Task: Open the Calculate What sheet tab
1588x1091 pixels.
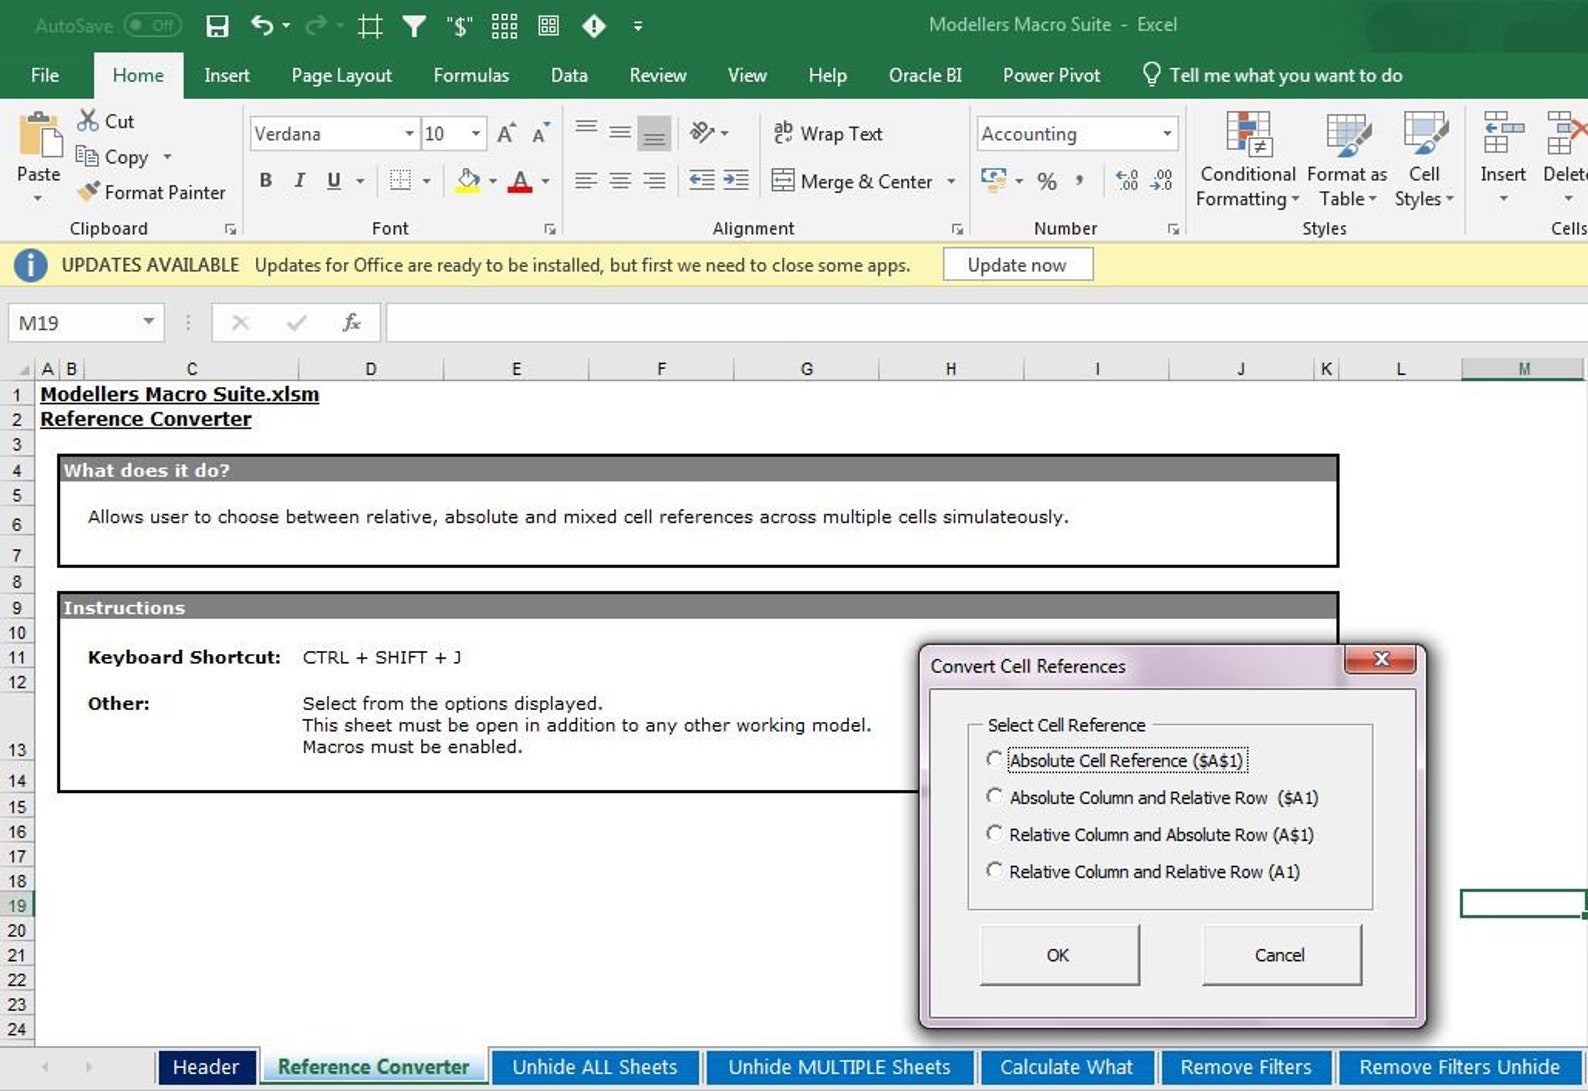Action: [1066, 1067]
